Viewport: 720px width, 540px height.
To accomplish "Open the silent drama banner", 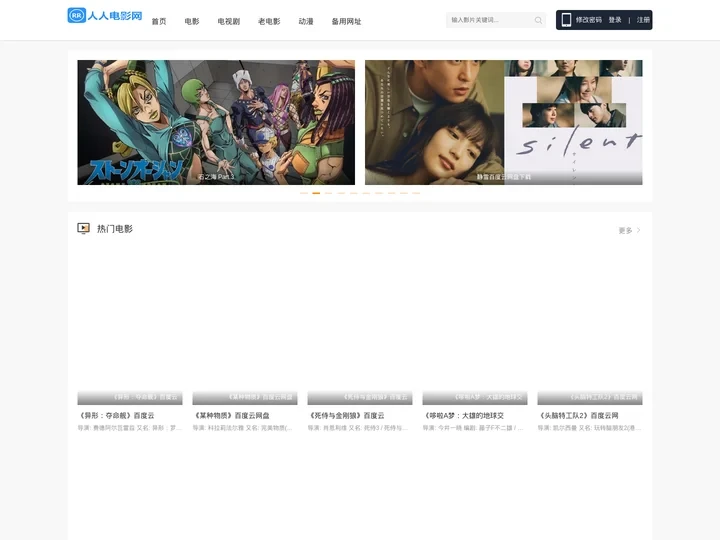I will click(x=504, y=122).
